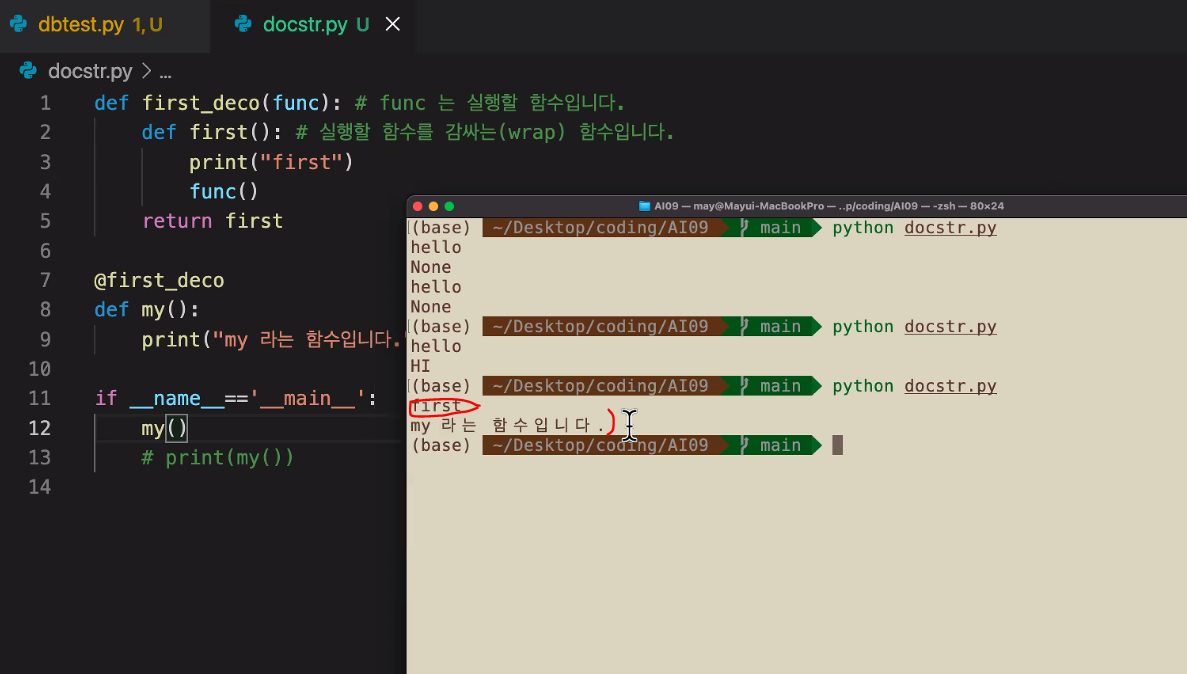Switch to the dbtest.py tab
This screenshot has height=674, width=1187.
point(98,25)
